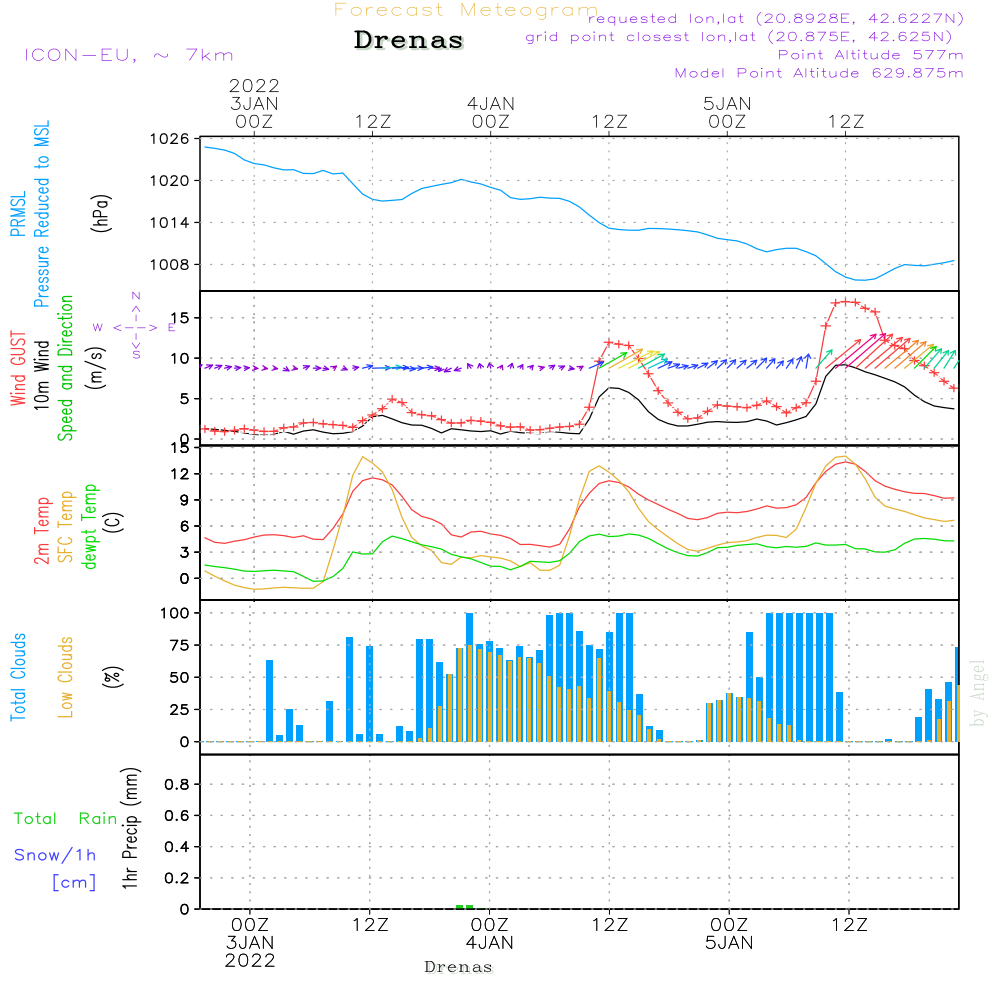Click the "0.2" precipitation axis value
Image resolution: width=1000 pixels, height=1000 pixels.
click(177, 878)
